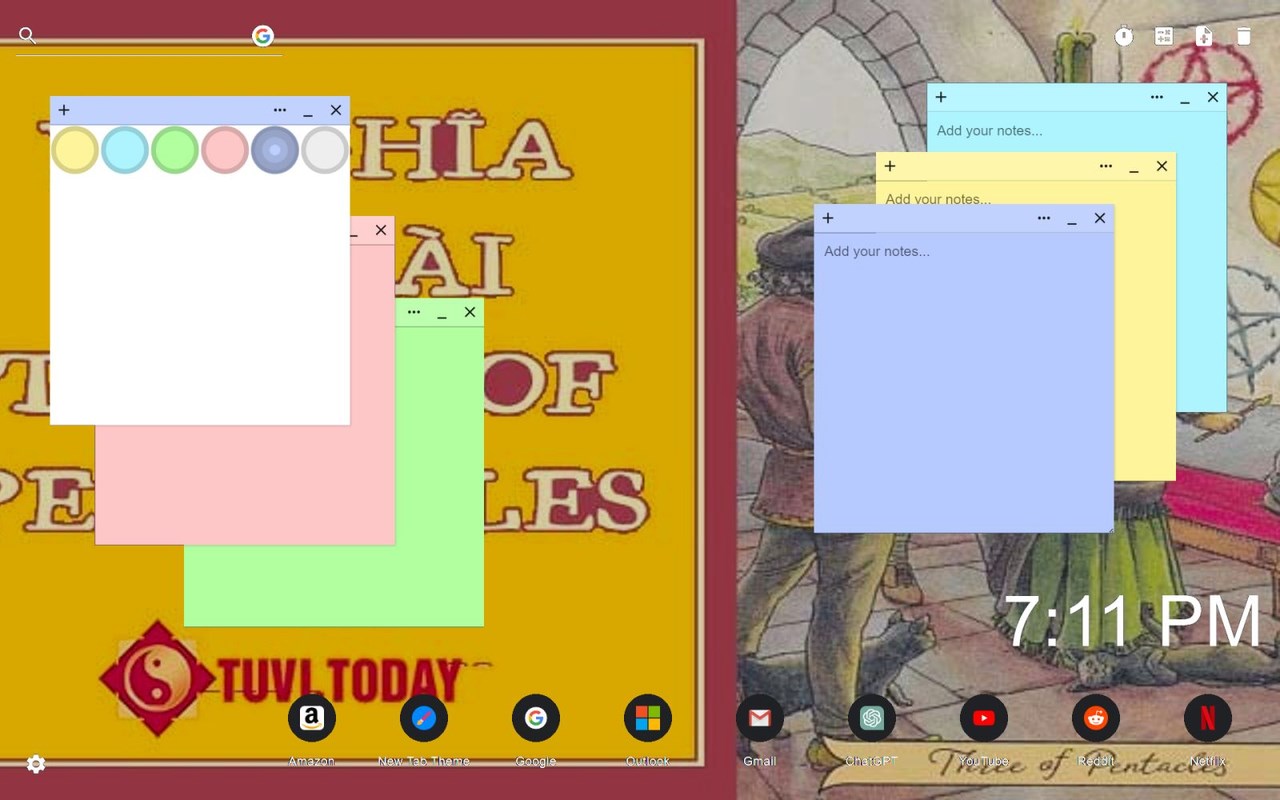Minimize the cyan note
Image resolution: width=1280 pixels, height=800 pixels.
1185,98
